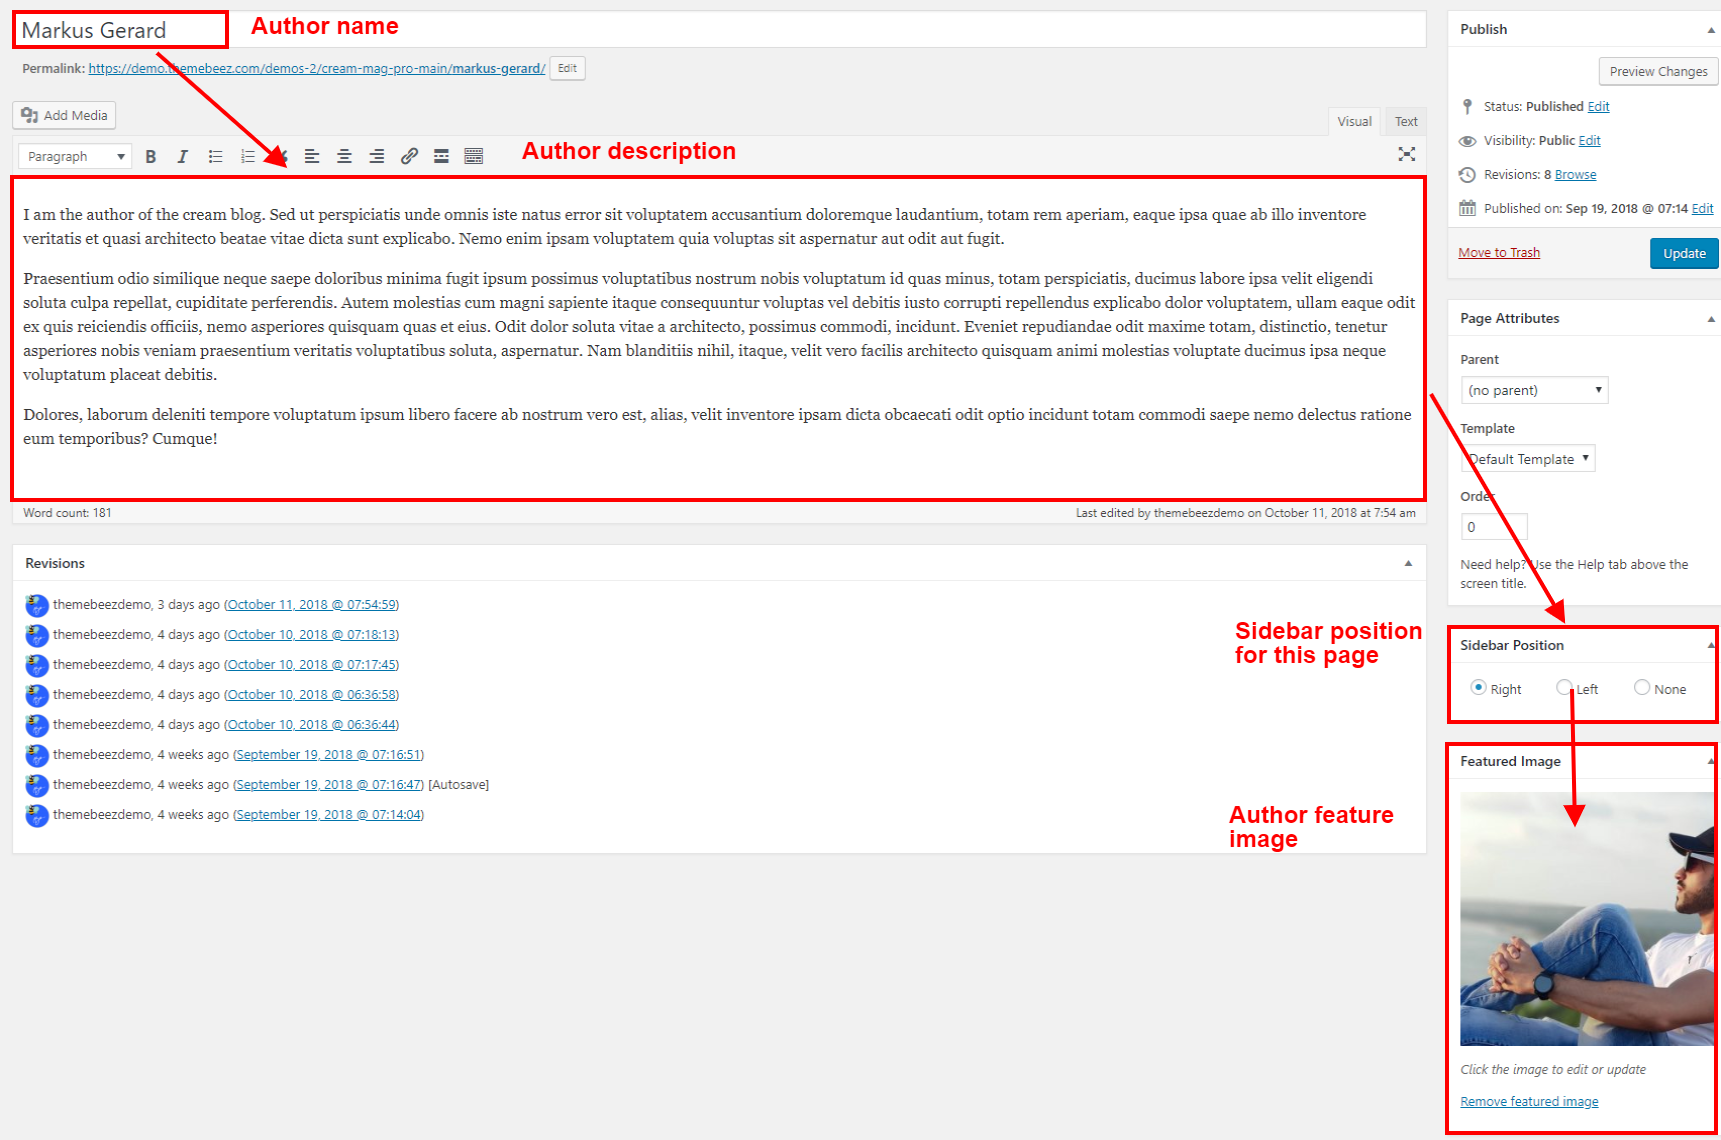Open revision October 10, 2018 @ 06:36:44

(312, 725)
